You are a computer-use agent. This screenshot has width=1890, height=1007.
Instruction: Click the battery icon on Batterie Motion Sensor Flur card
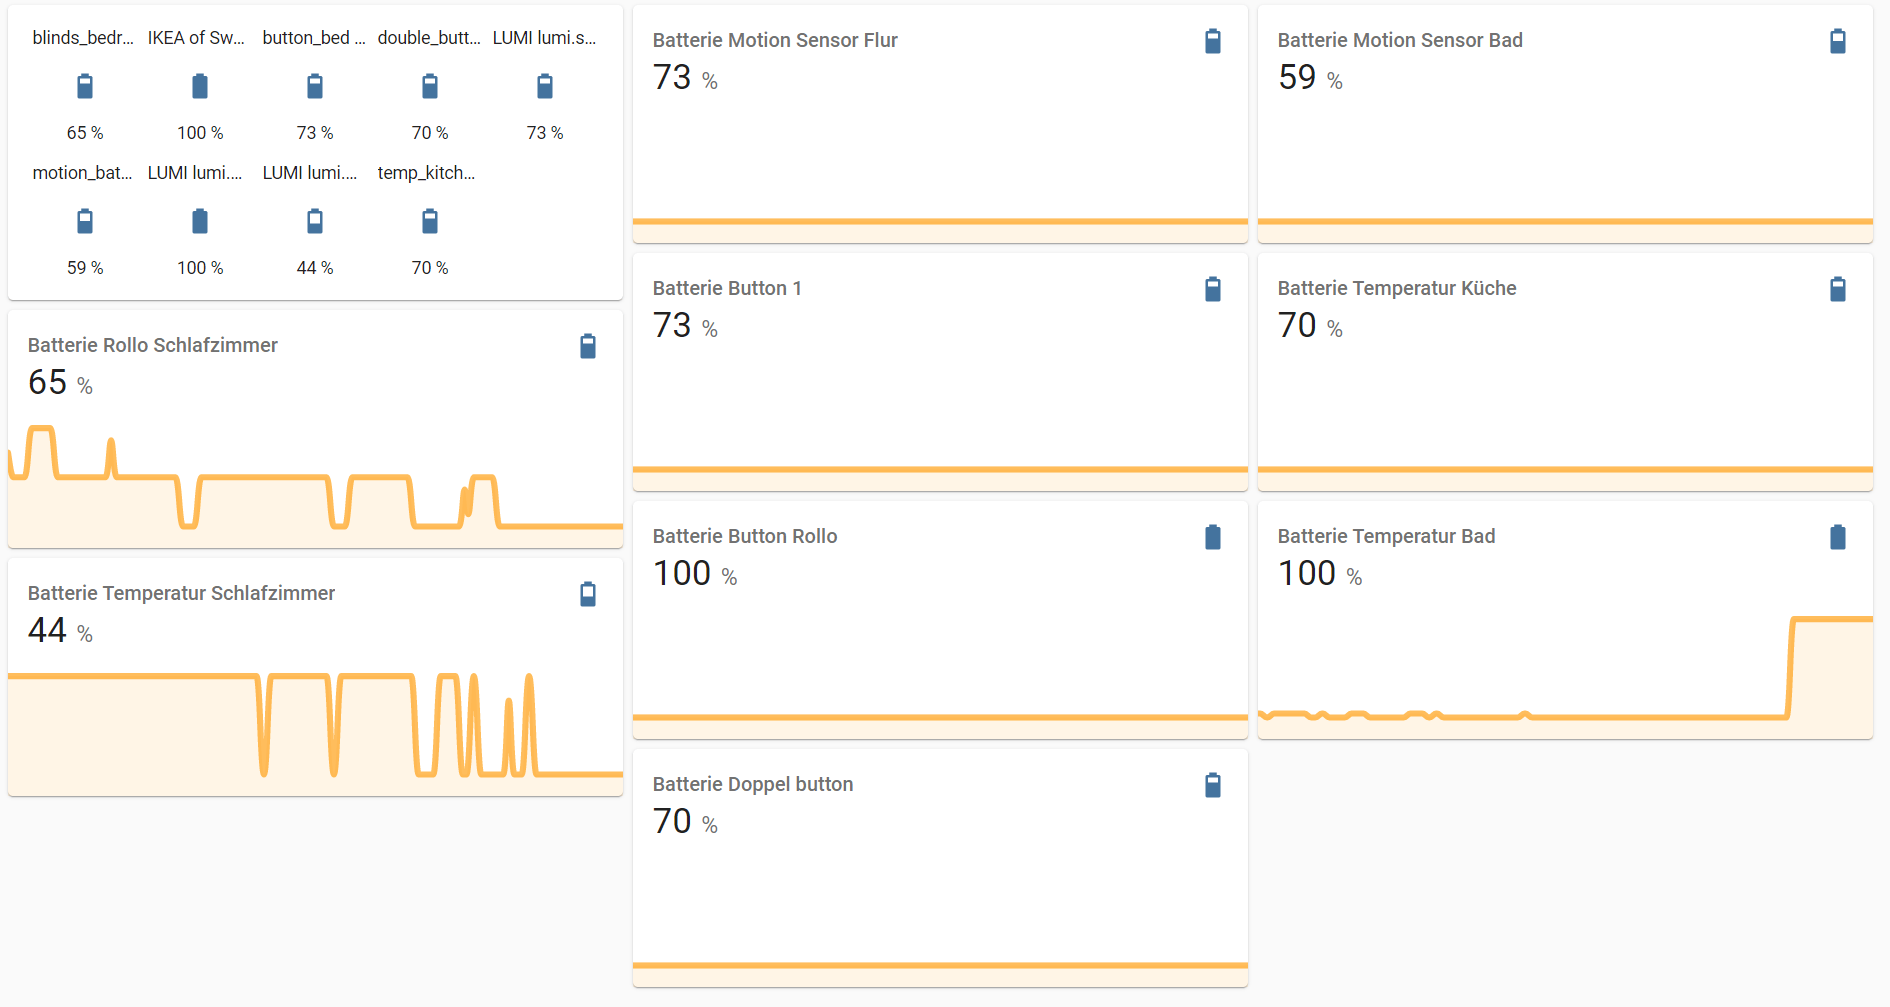coord(1212,42)
